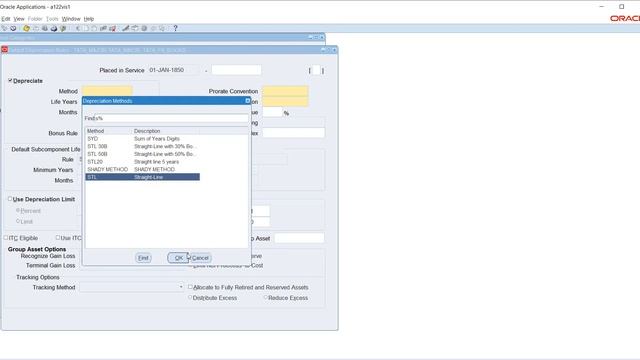Screen dimensions: 640x360
Task: Check the ITC Eligible checkbox
Action: pos(6,238)
